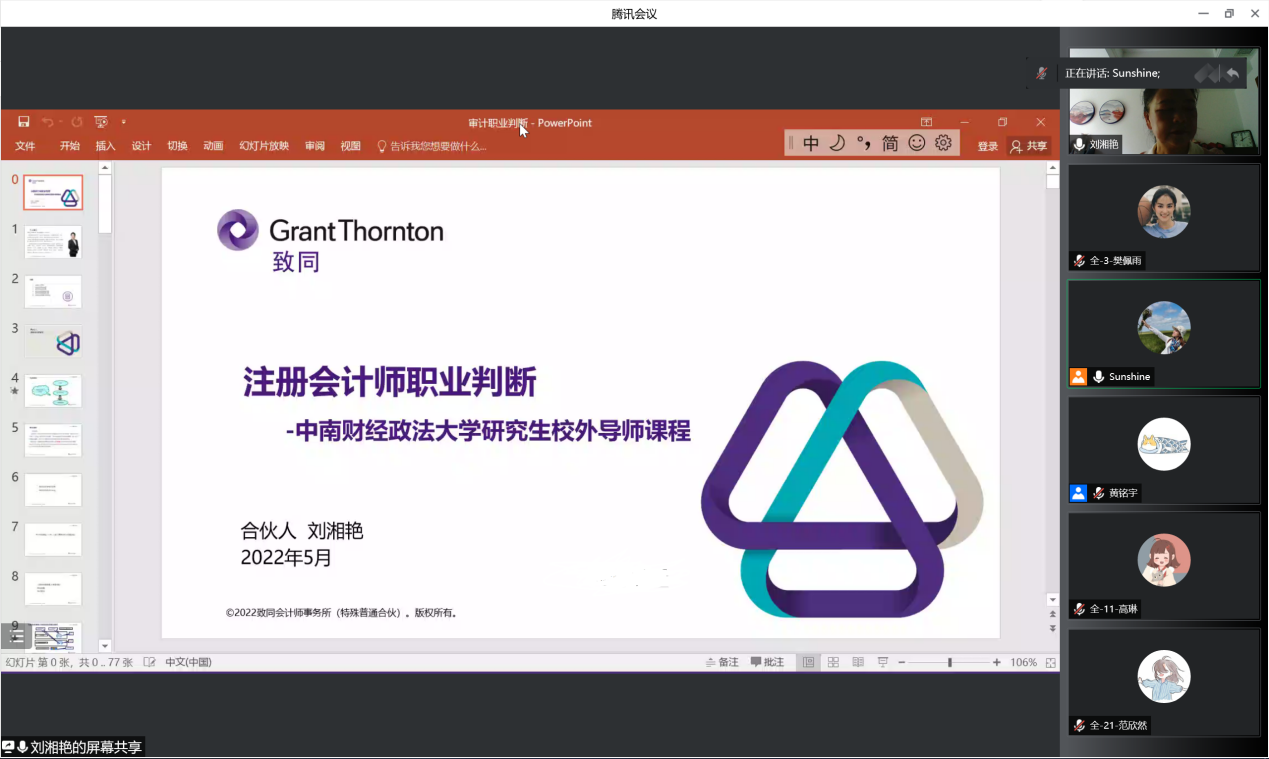Viewport: 1269px width, 759px height.
Task: Open the ribbon display options button
Action: [x=926, y=122]
